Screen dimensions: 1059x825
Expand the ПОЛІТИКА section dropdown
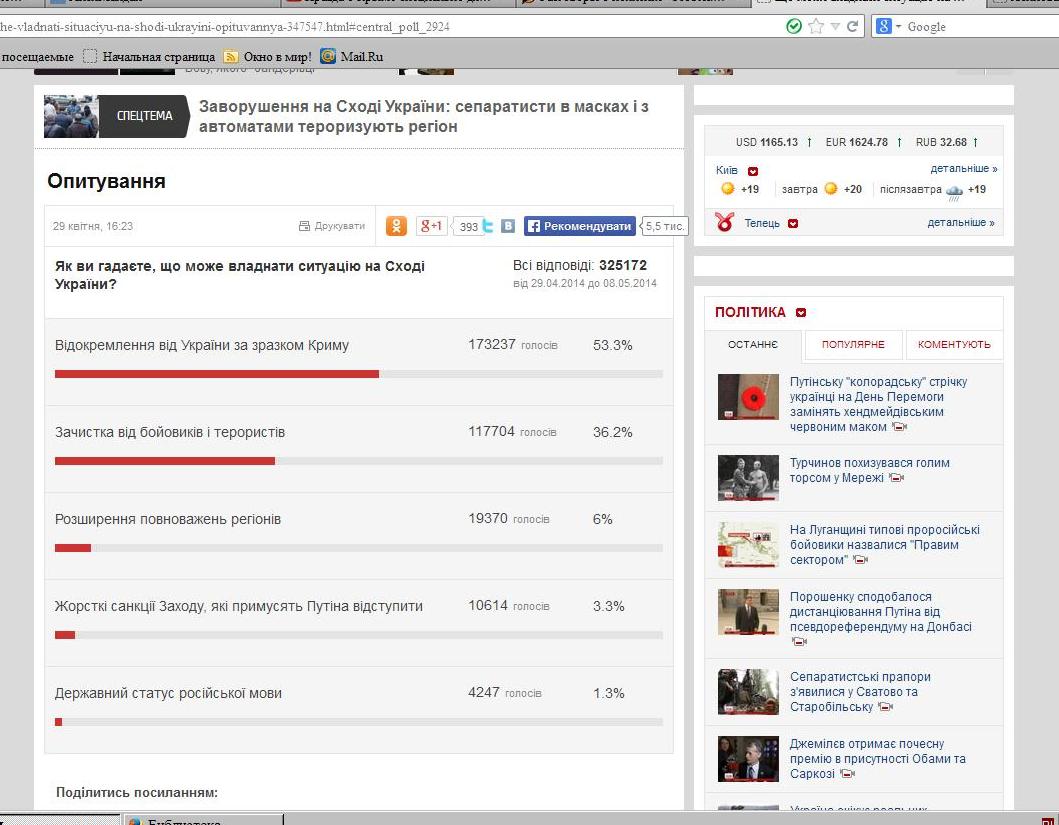click(801, 313)
